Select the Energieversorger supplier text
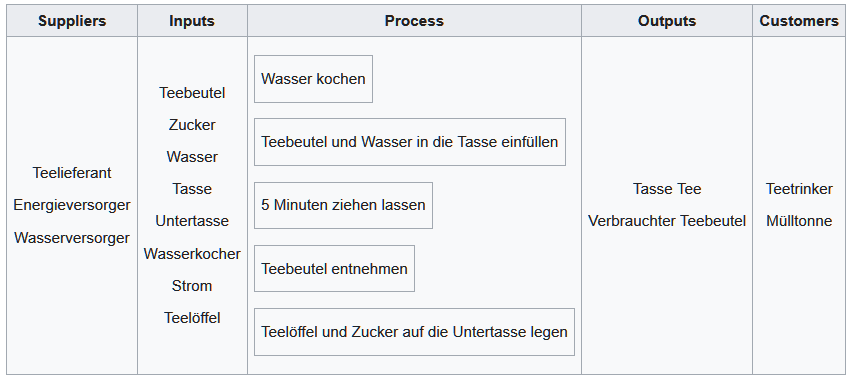 [x=72, y=205]
